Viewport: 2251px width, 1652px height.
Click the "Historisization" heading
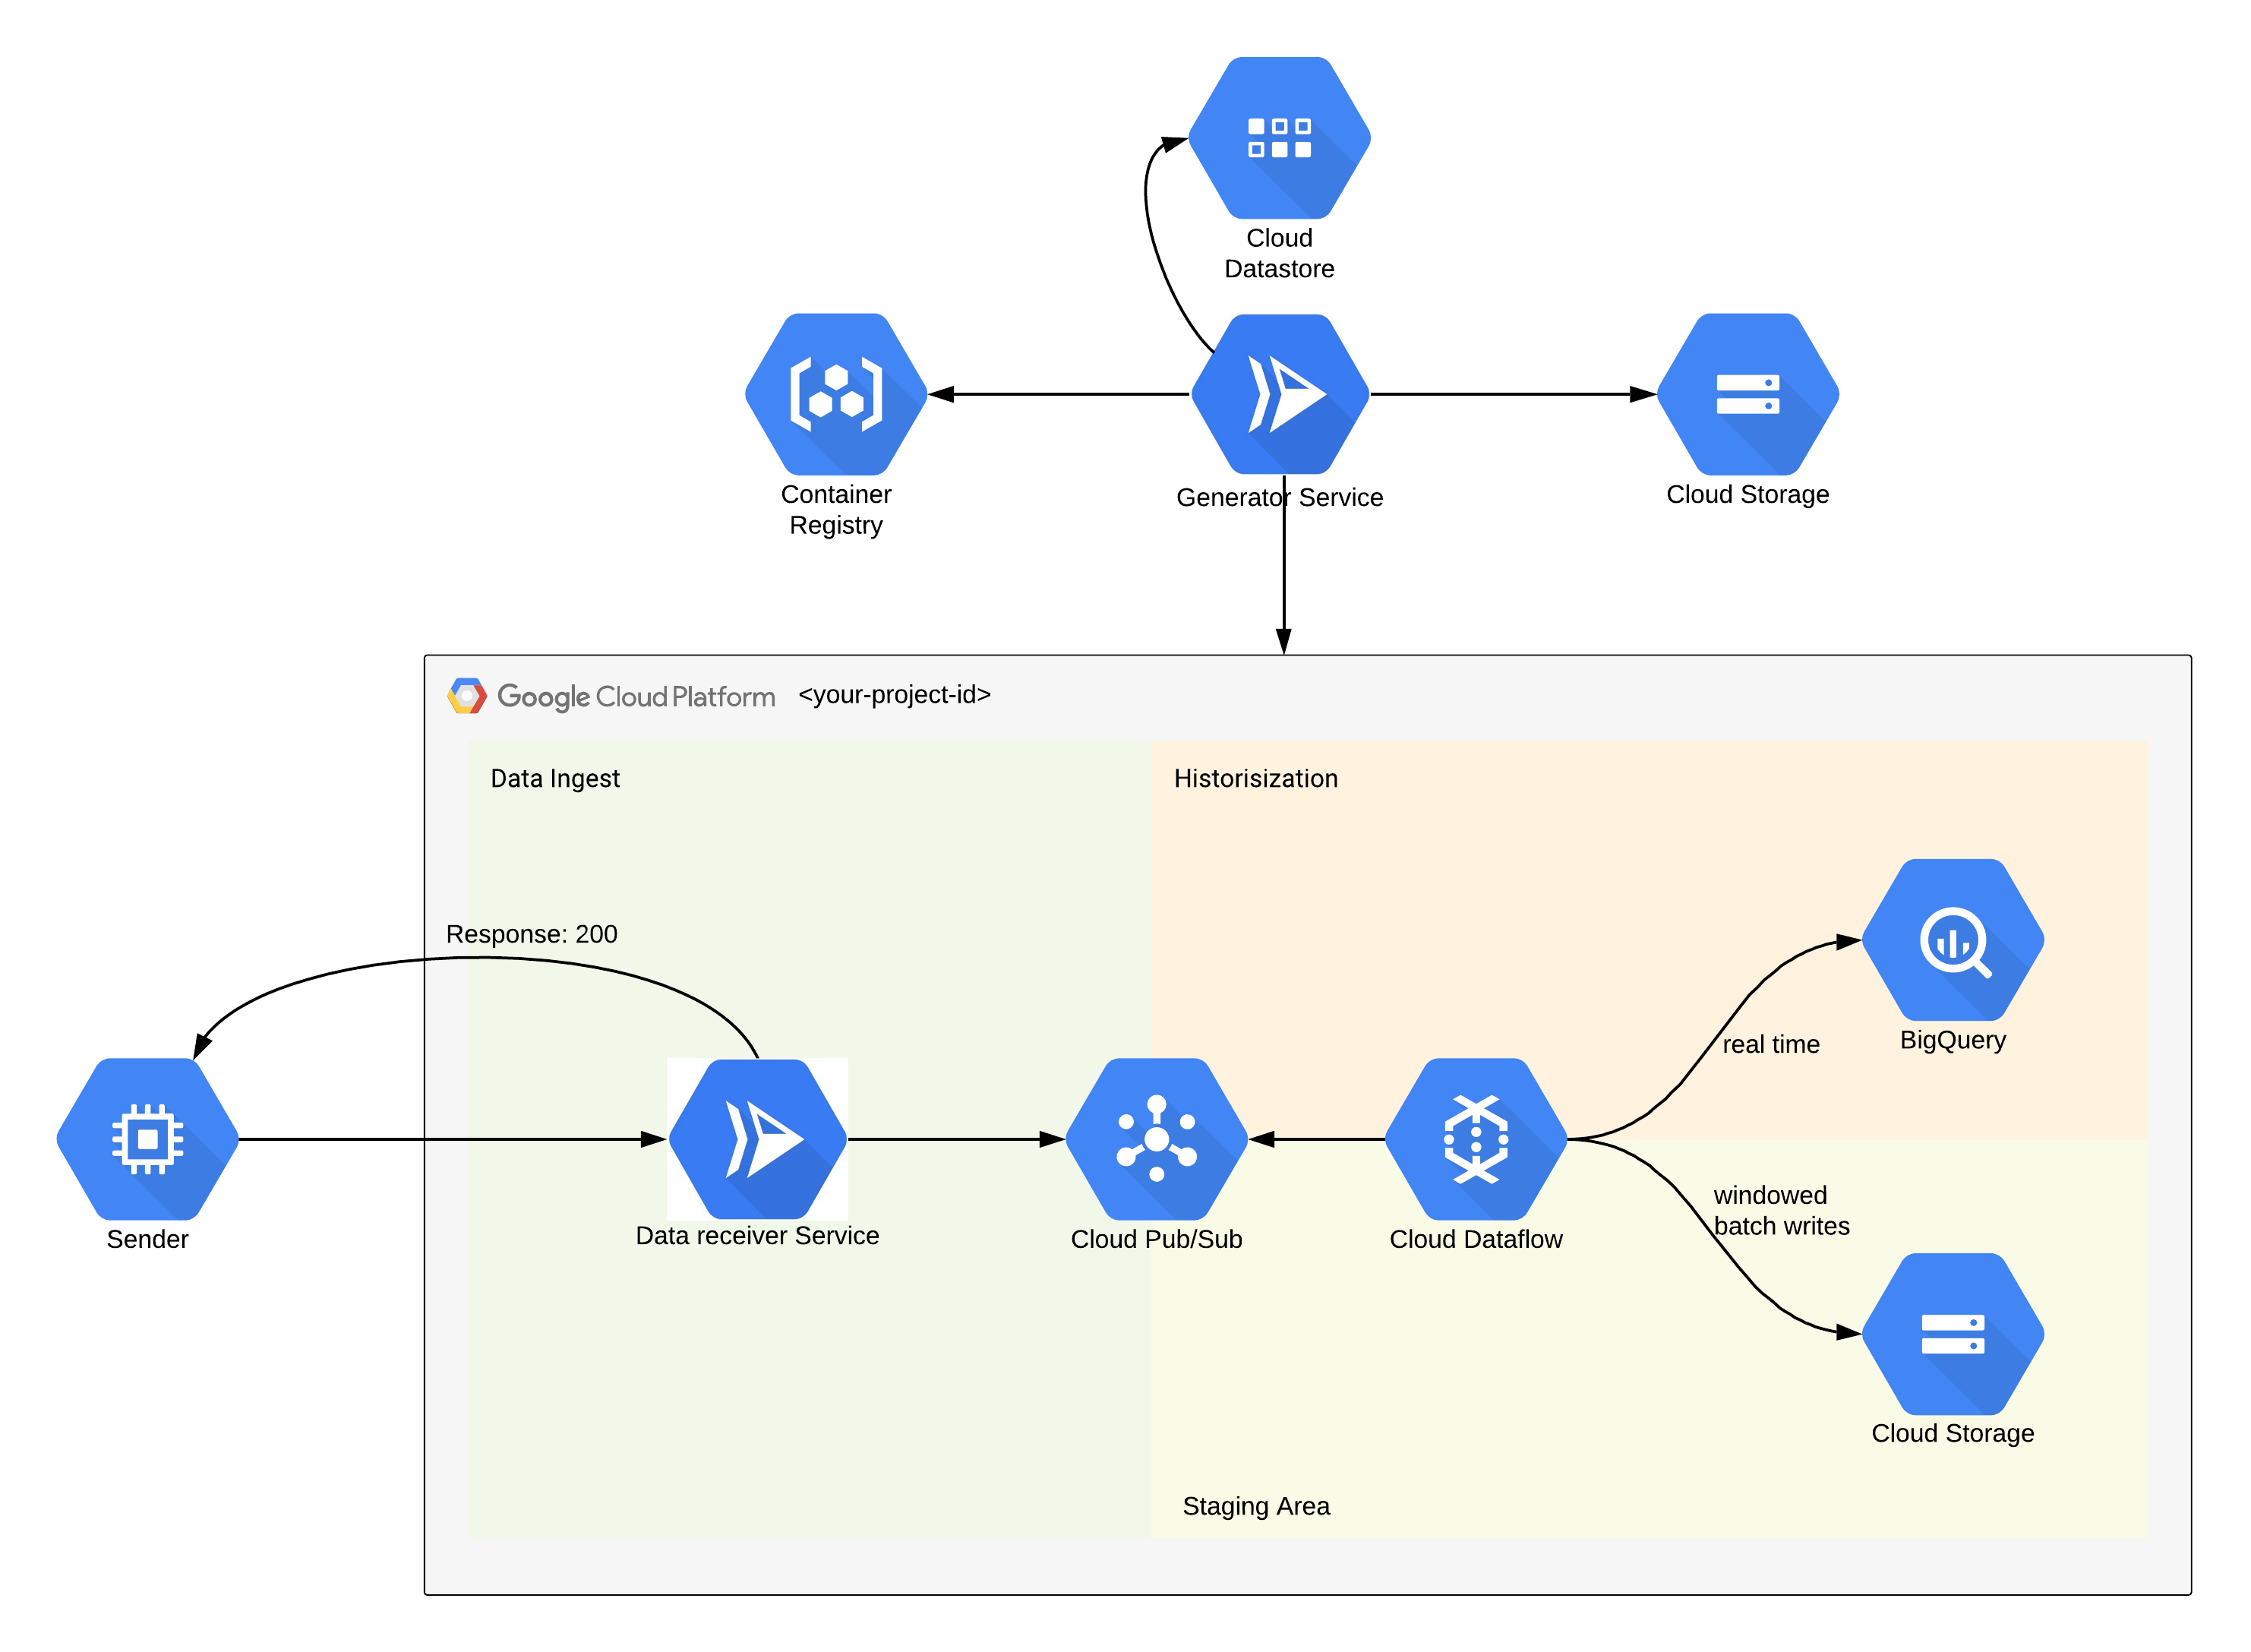point(1256,778)
